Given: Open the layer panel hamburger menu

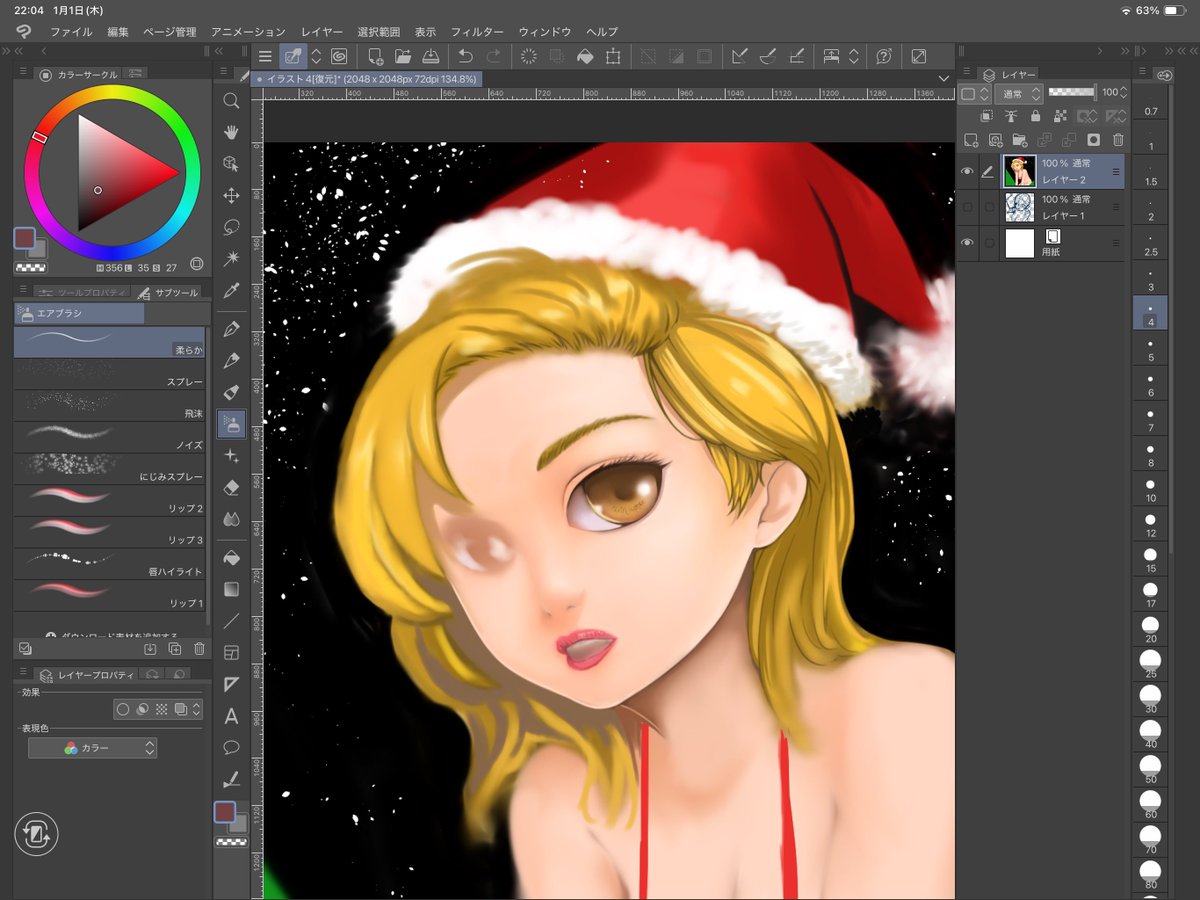Looking at the screenshot, I should pos(966,73).
